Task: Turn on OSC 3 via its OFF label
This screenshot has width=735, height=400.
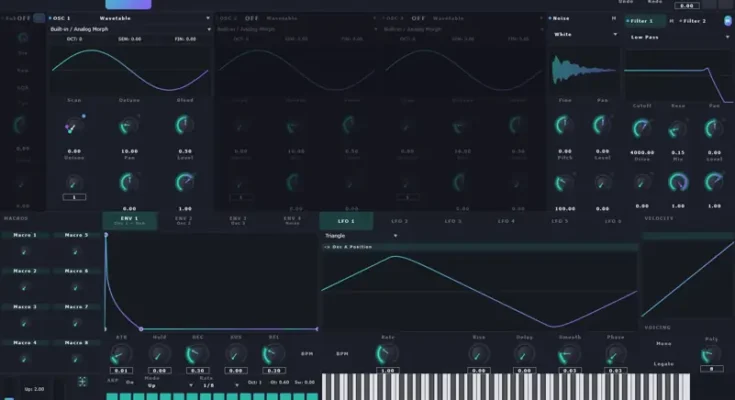Action: coord(418,18)
